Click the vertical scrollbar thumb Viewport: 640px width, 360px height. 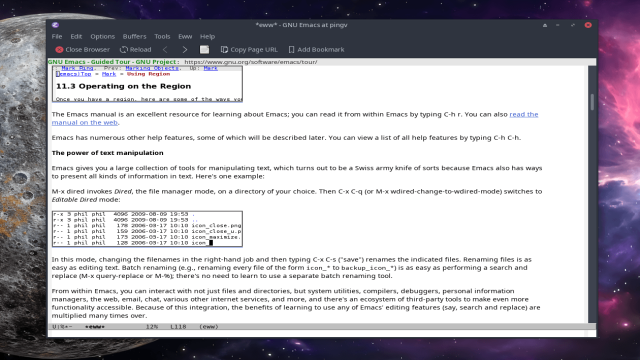click(592, 102)
